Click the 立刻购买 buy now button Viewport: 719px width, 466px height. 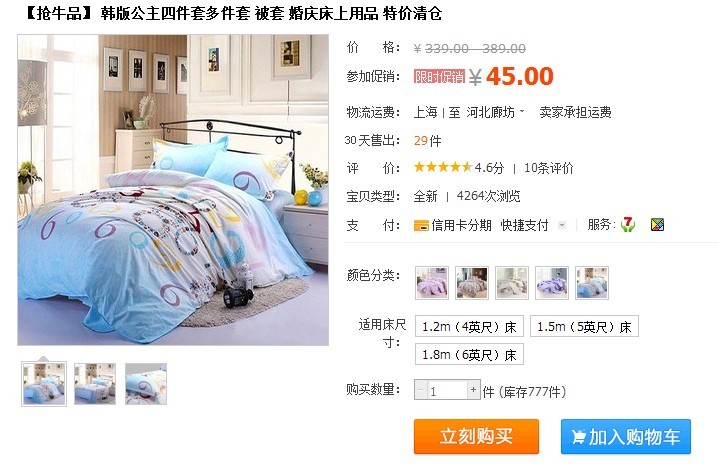476,436
